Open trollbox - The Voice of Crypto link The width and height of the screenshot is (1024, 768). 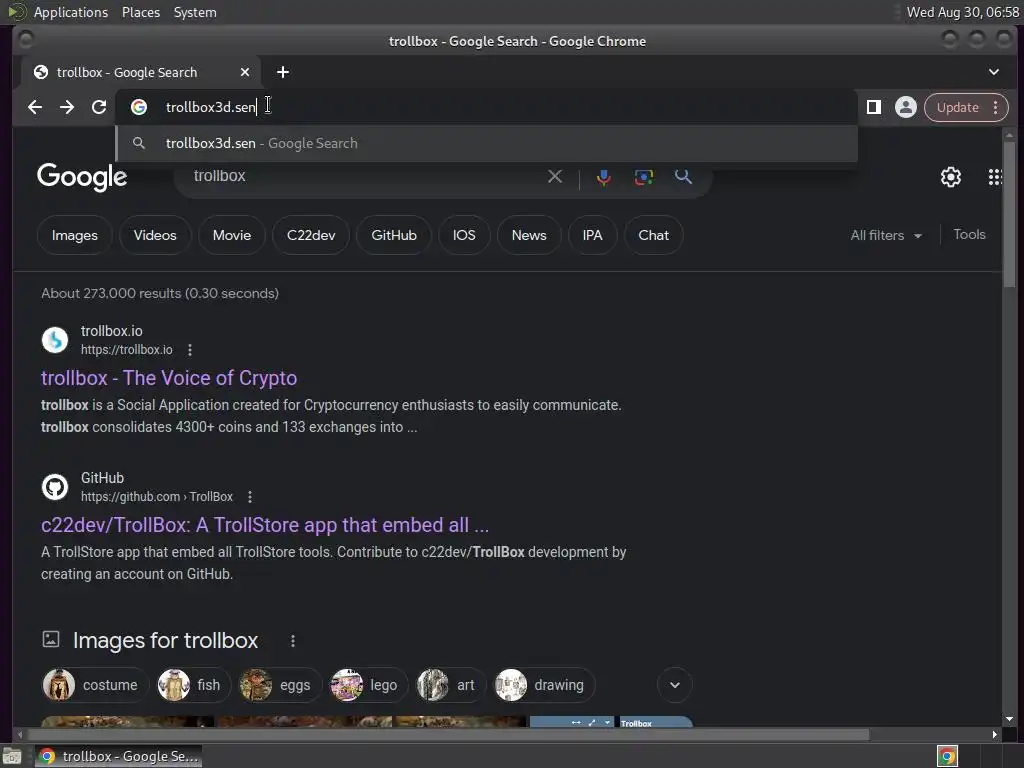pos(168,378)
